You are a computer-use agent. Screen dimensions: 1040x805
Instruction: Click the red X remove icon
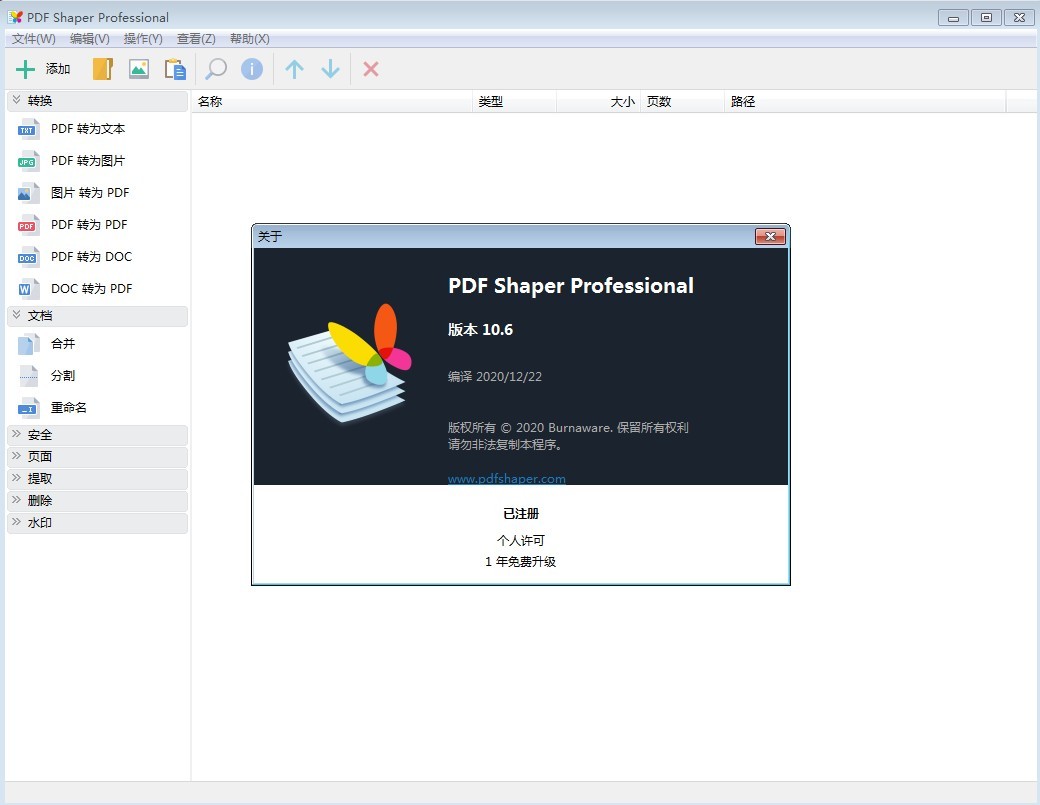pos(371,69)
